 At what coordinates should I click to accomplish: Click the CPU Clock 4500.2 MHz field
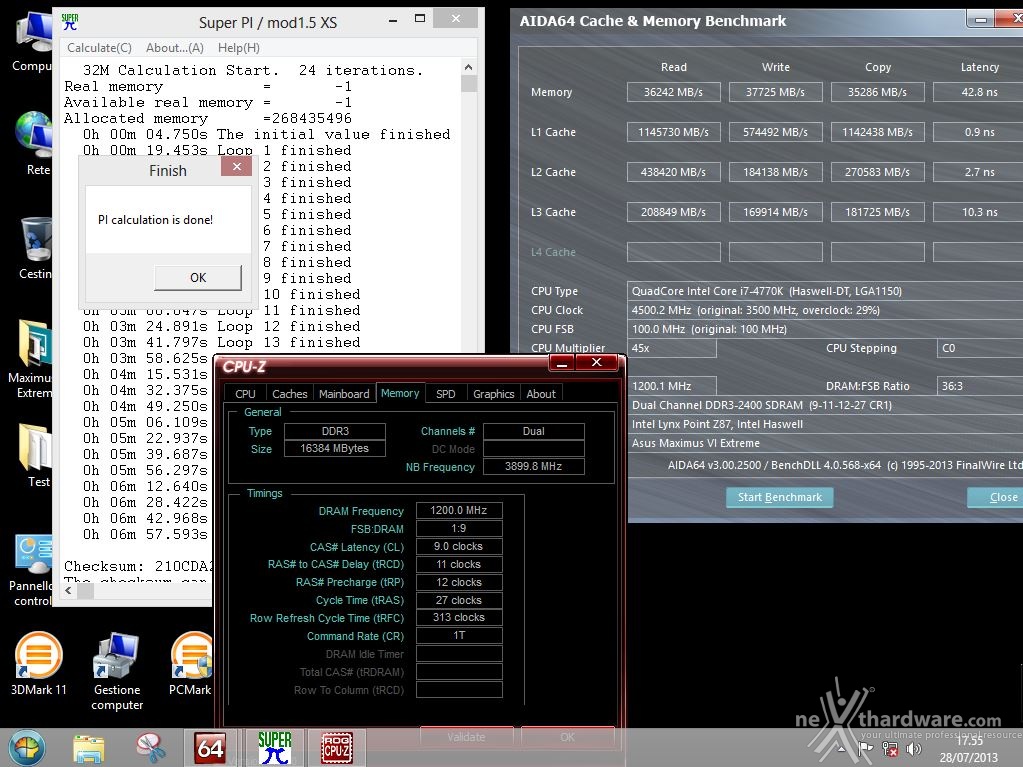[x=825, y=310]
